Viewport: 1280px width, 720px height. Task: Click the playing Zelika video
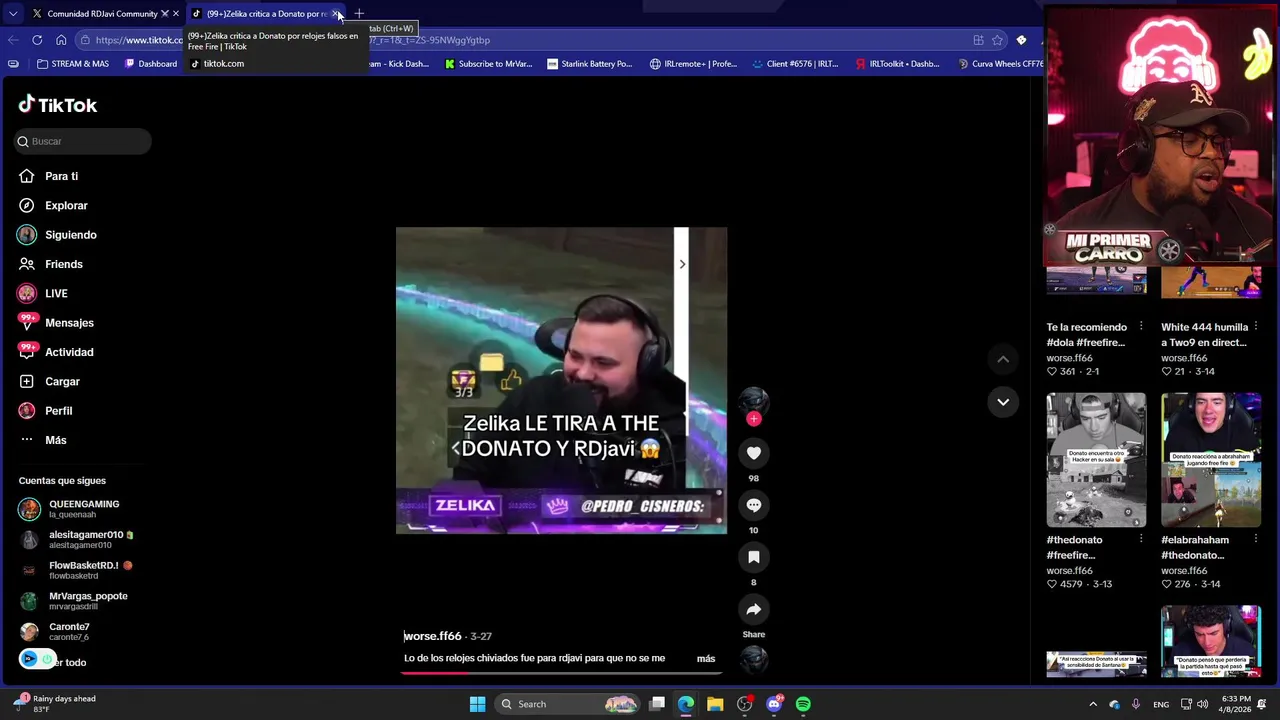561,380
